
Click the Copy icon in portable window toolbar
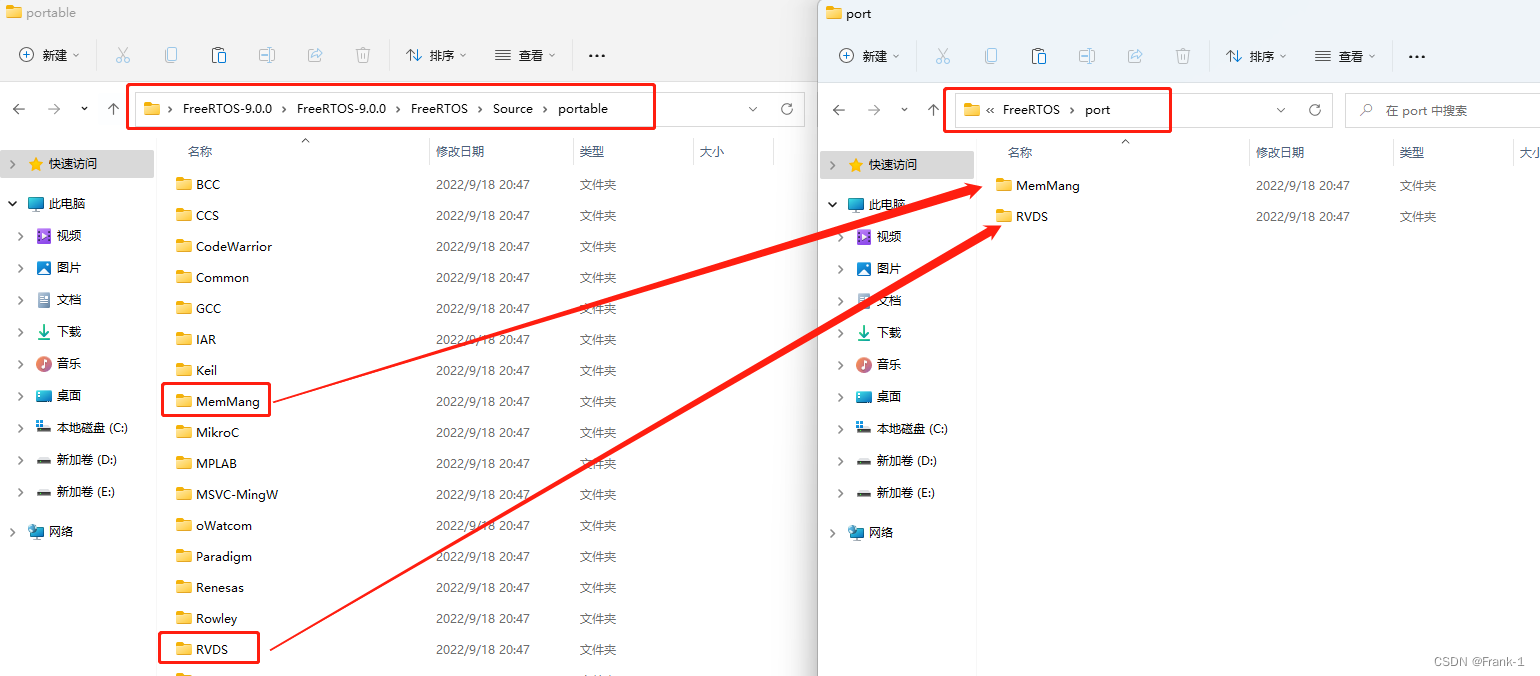(x=171, y=55)
